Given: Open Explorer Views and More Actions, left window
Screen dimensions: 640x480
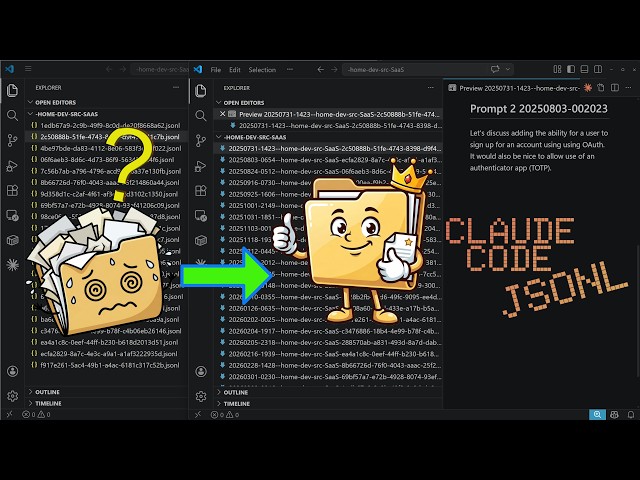Looking at the screenshot, I should coord(176,87).
